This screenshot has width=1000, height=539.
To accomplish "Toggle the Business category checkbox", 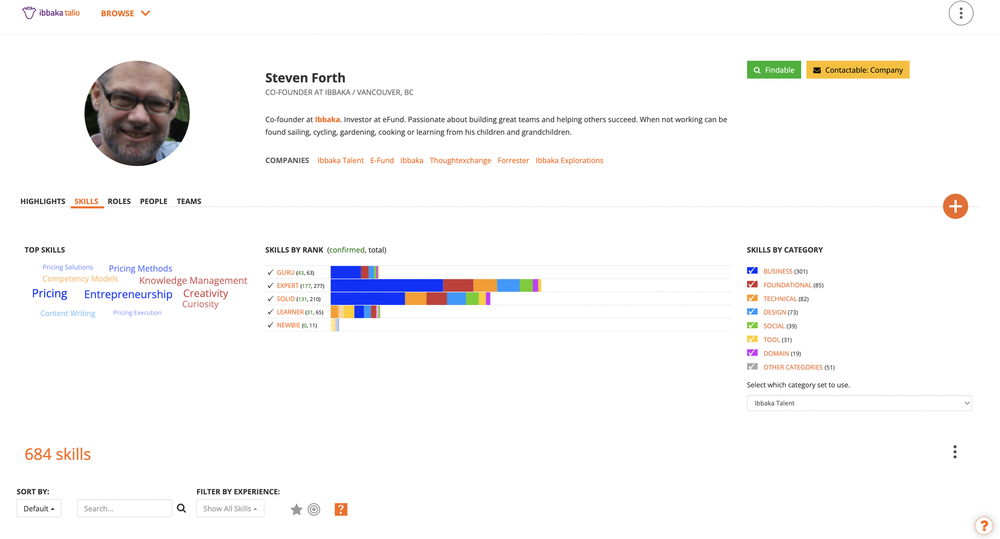I will [x=752, y=270].
